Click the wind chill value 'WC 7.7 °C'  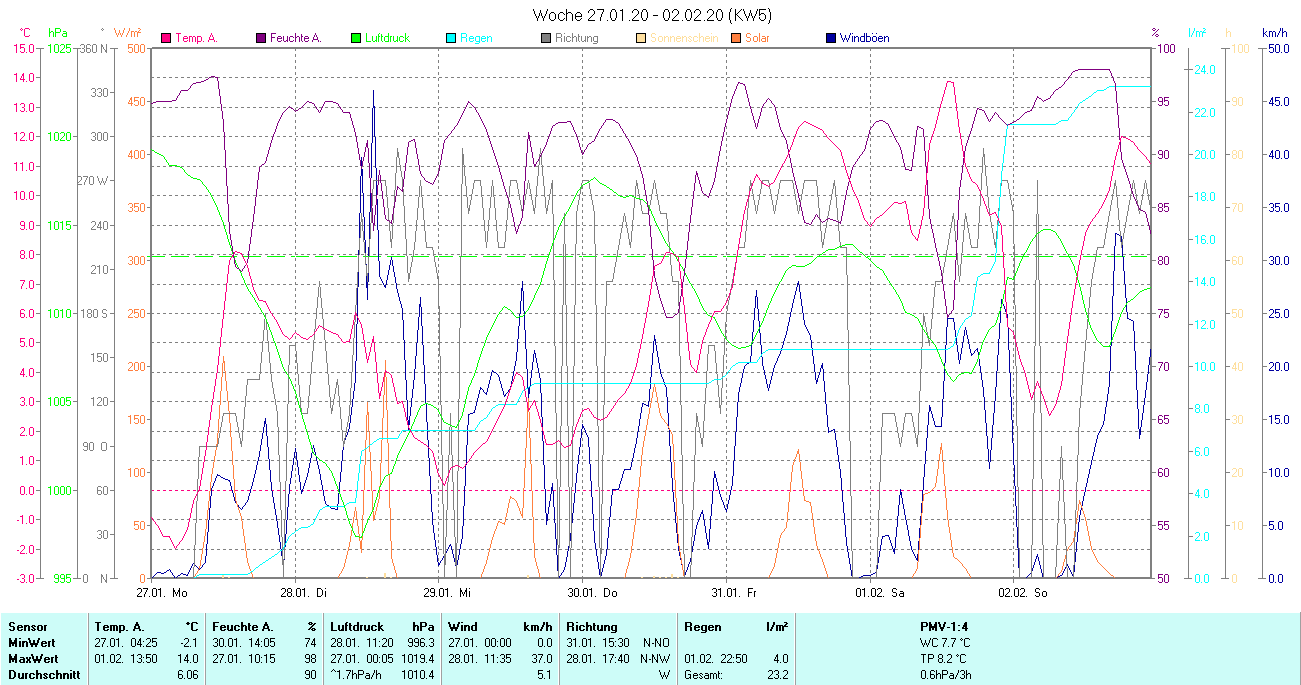point(945,643)
